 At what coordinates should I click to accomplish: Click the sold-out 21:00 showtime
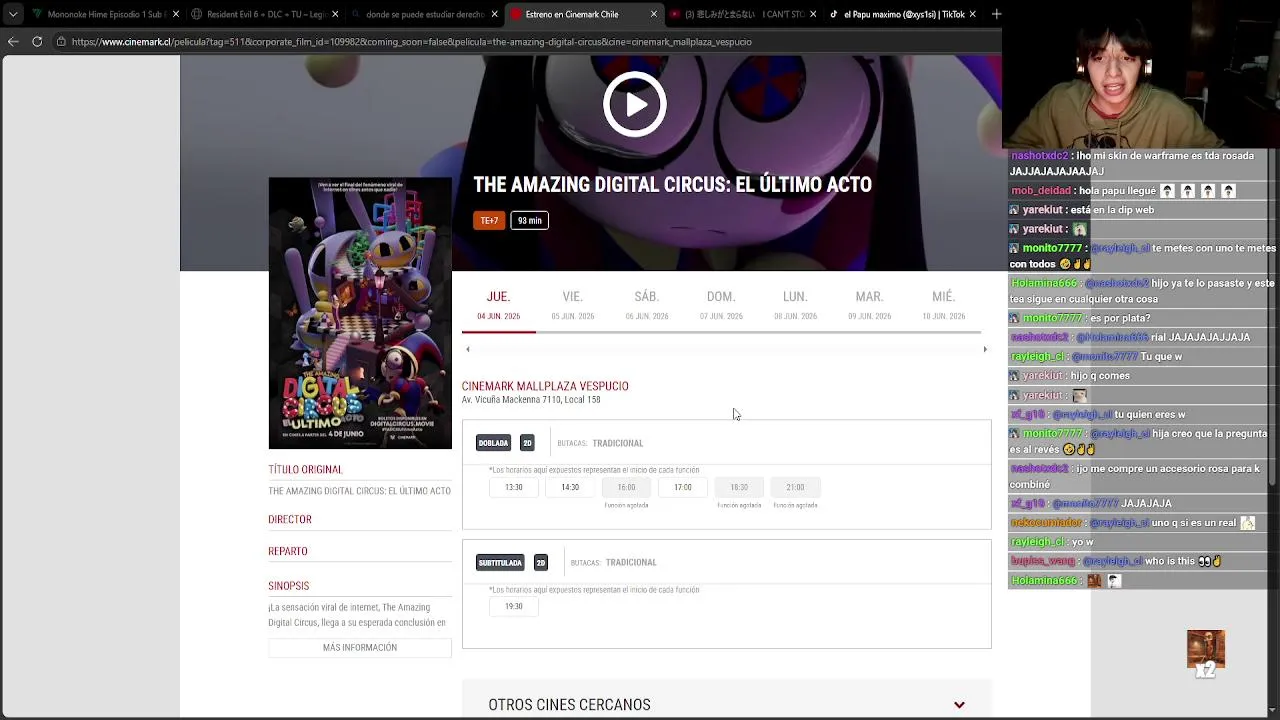[795, 487]
